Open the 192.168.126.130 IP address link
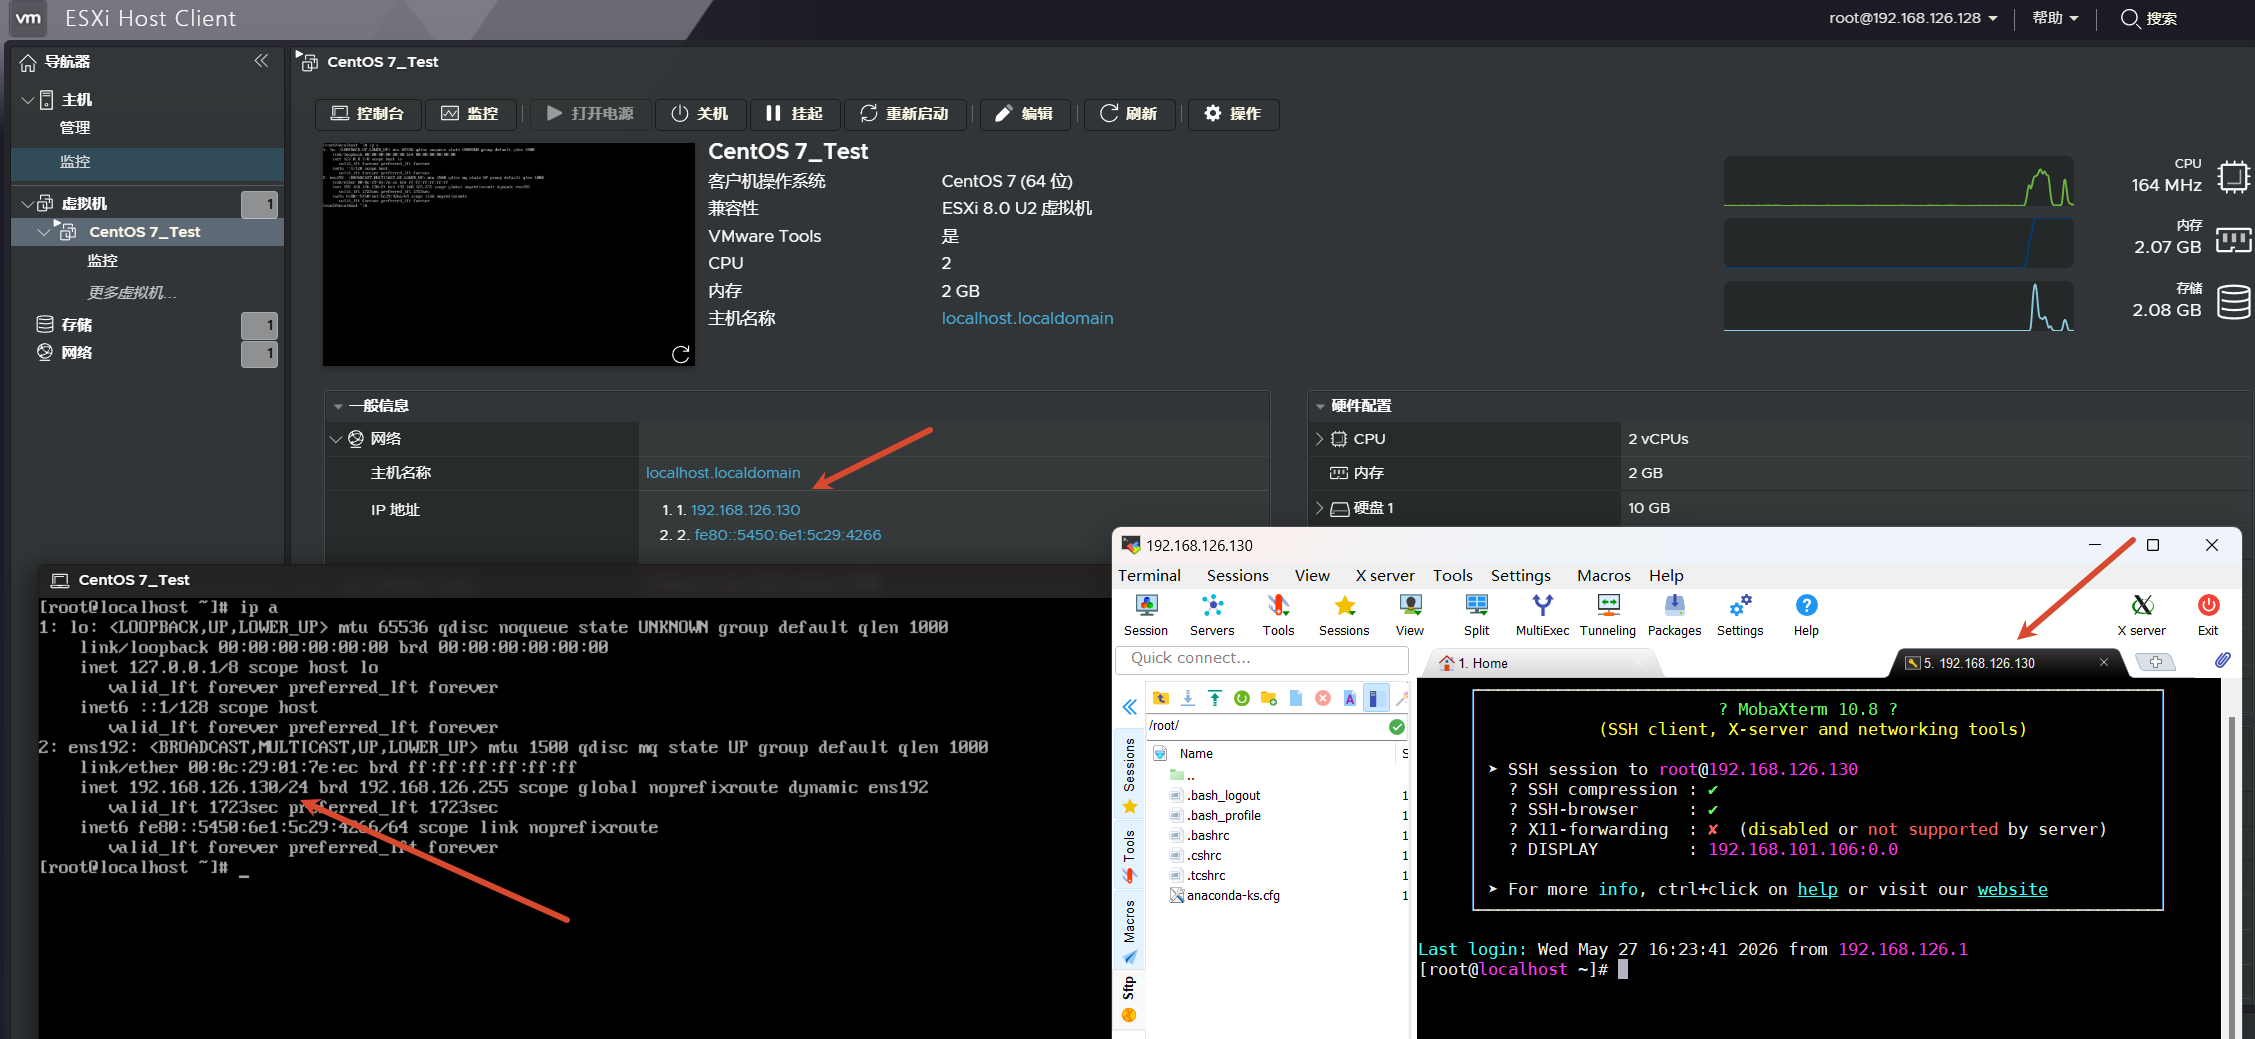 tap(745, 510)
